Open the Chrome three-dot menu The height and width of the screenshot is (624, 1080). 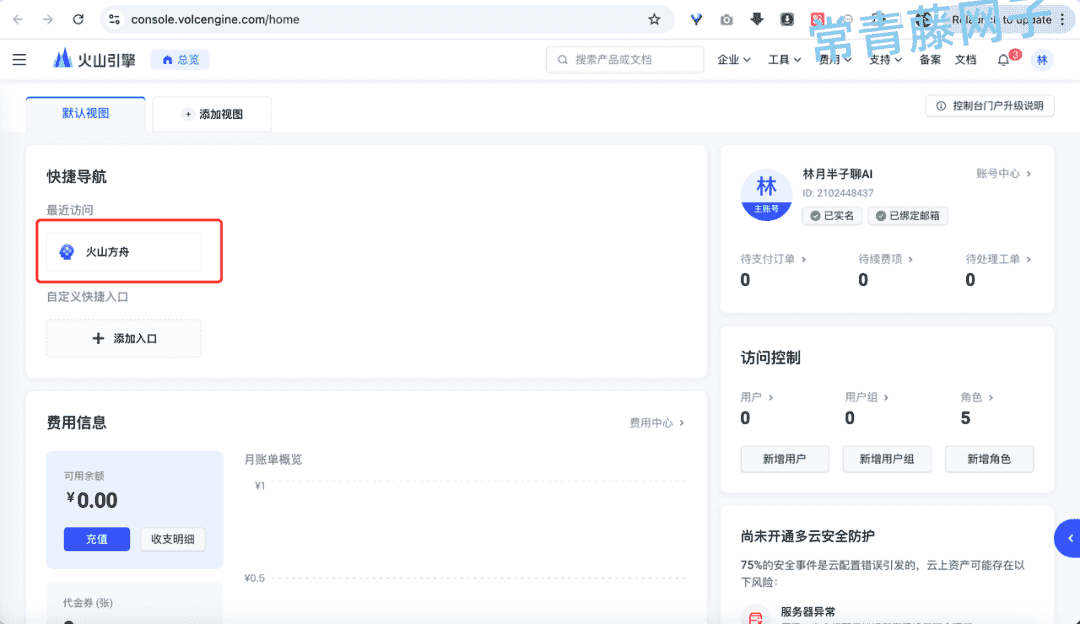pyautogui.click(x=1063, y=19)
